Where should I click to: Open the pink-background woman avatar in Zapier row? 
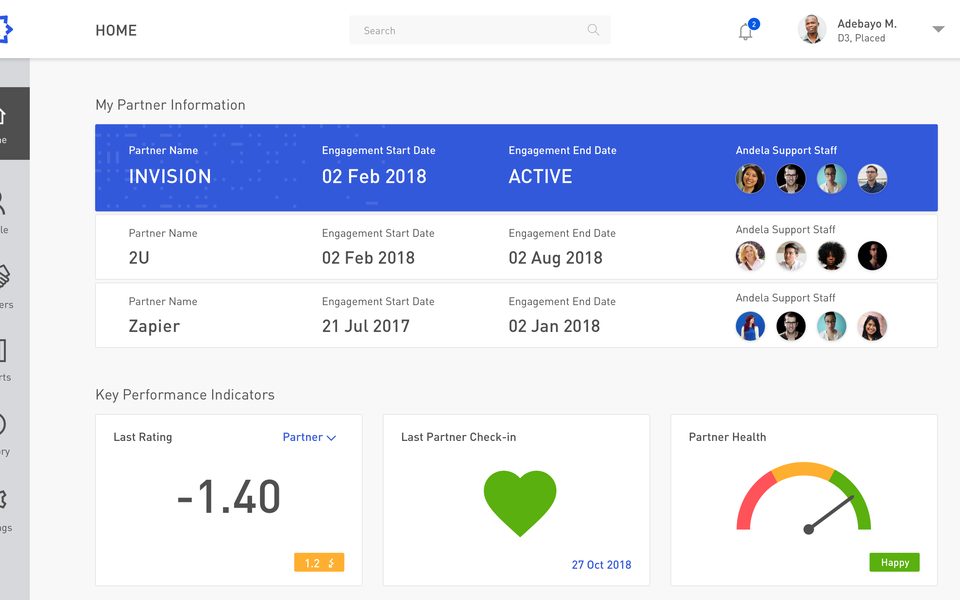pos(872,326)
